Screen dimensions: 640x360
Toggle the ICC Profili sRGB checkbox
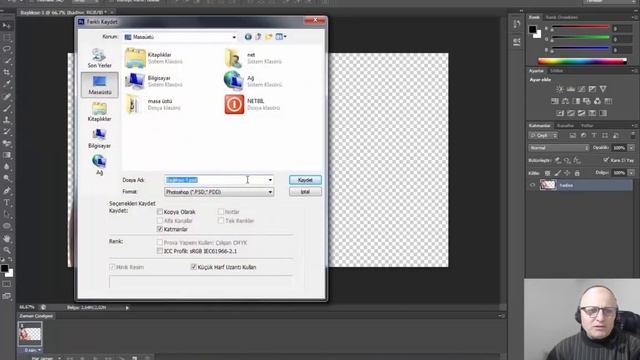160,251
